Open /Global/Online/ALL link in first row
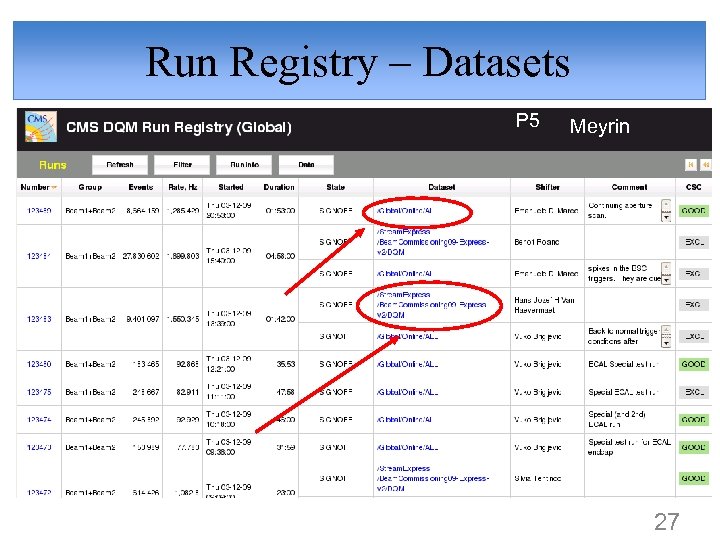The height and width of the screenshot is (540, 720). click(x=404, y=211)
